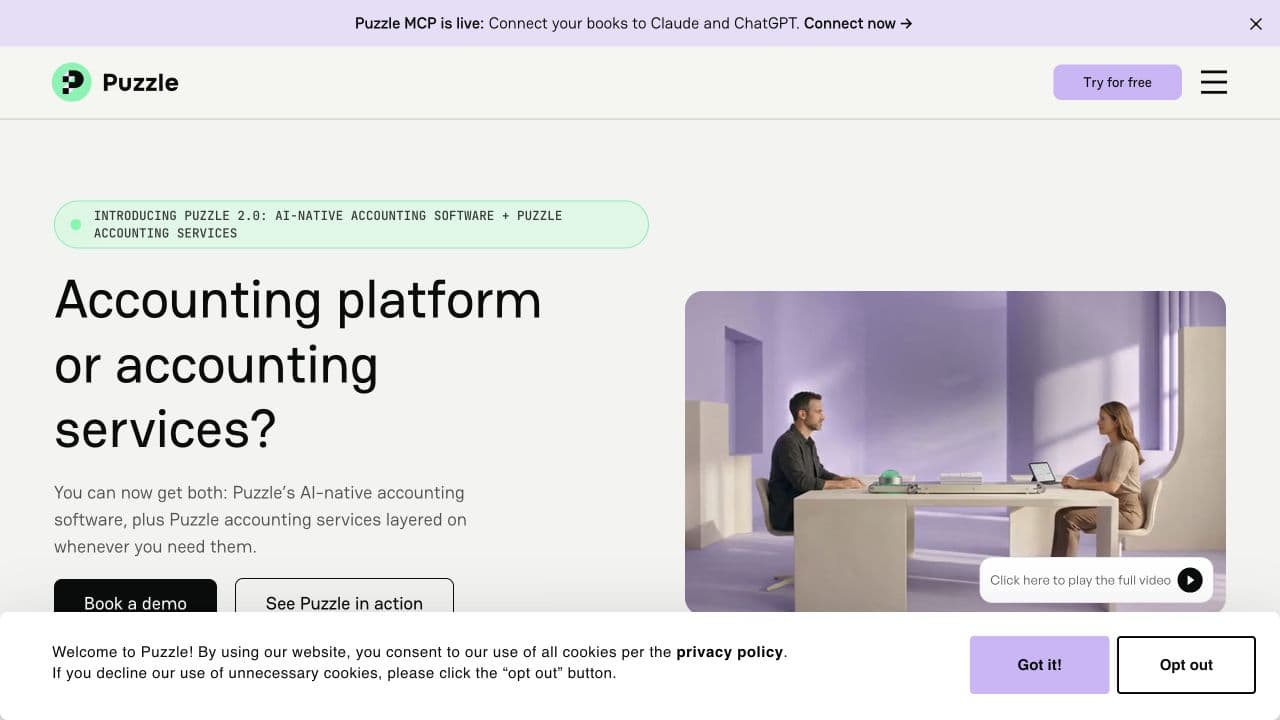Click the Puzzle logo icon
Image resolution: width=1280 pixels, height=720 pixels.
72,82
